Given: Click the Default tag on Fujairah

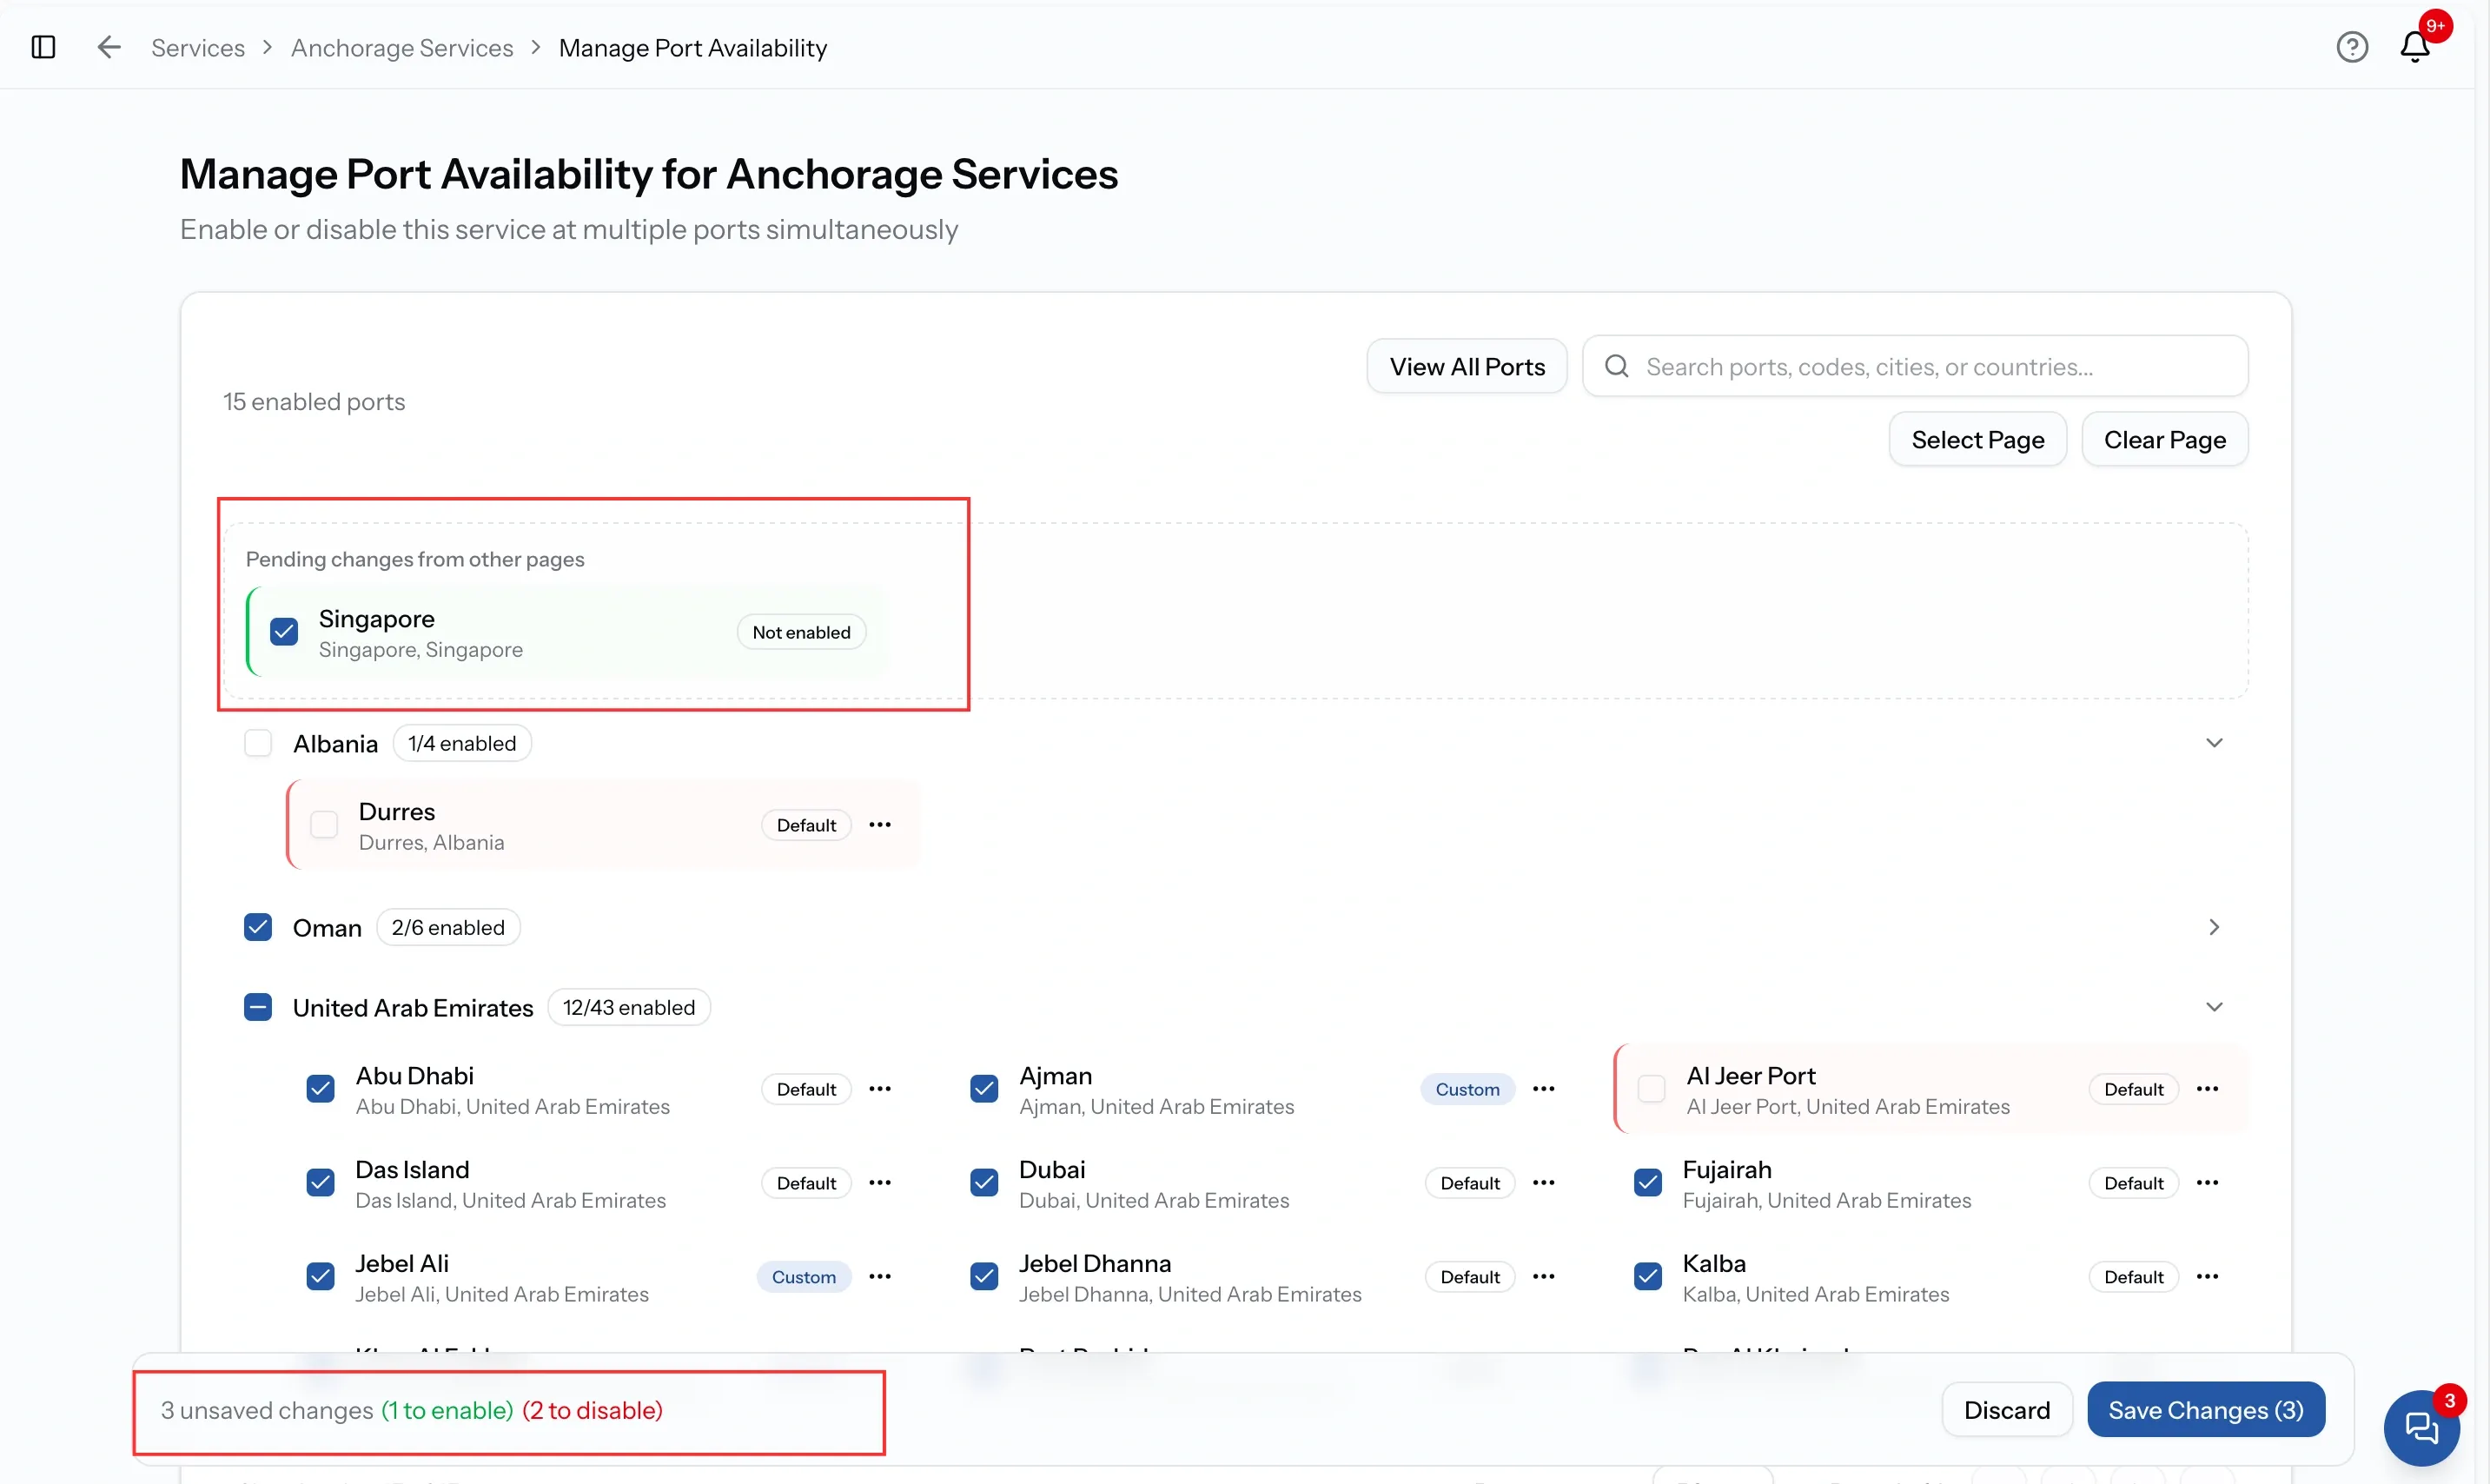Looking at the screenshot, I should [x=2133, y=1183].
